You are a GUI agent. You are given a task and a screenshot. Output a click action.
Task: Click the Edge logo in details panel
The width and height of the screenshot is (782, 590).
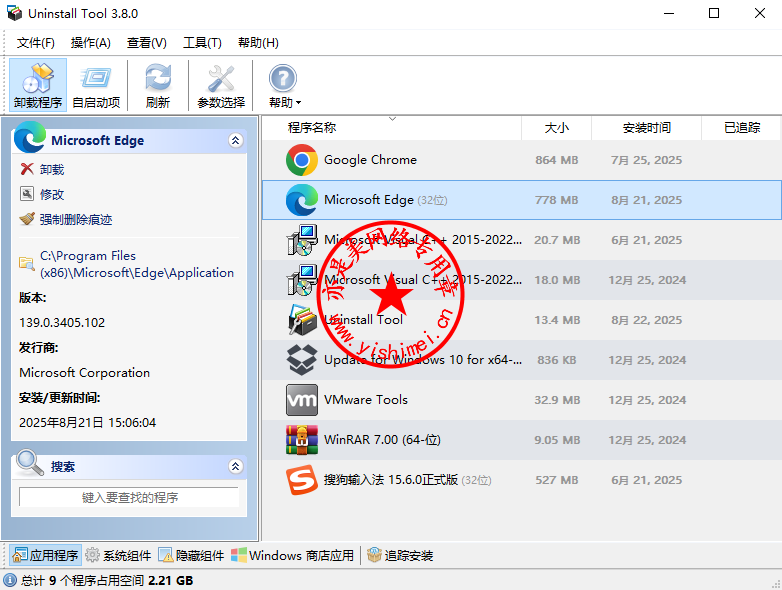click(x=30, y=137)
